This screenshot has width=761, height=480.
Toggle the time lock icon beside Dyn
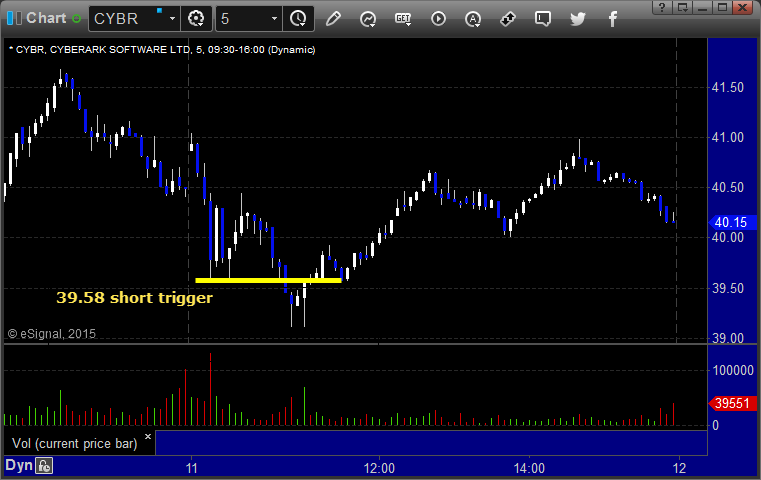pos(44,466)
